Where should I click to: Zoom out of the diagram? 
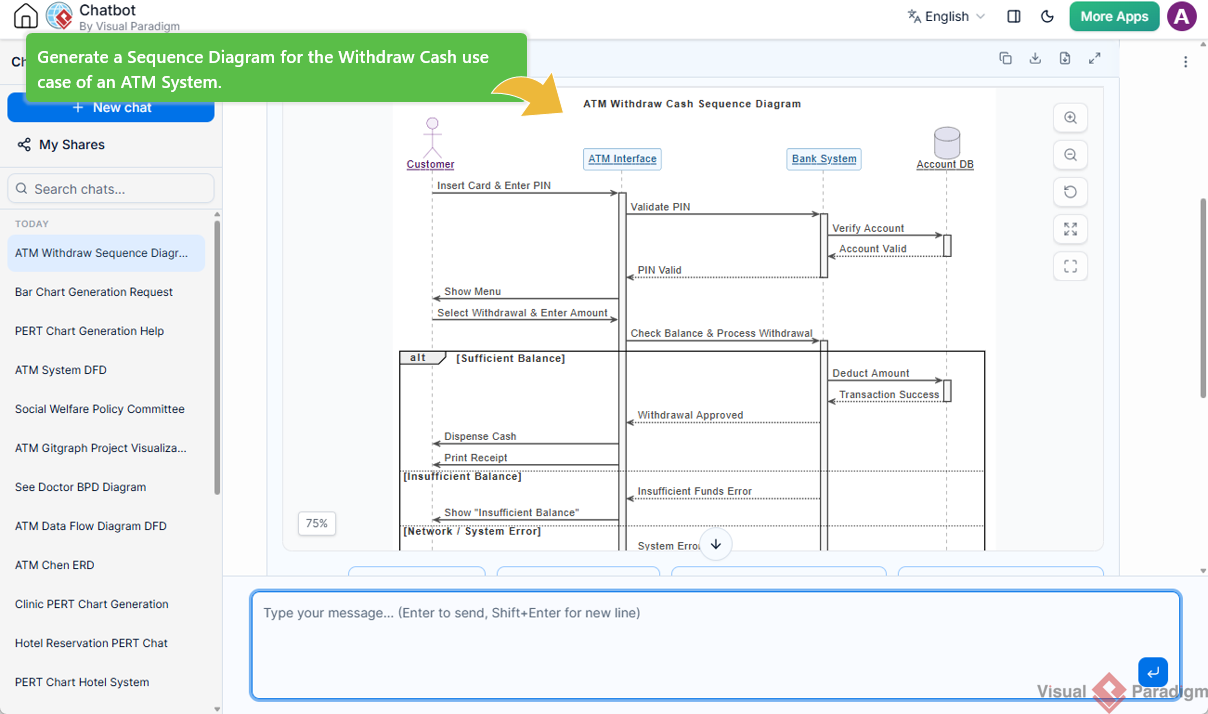(x=1070, y=155)
